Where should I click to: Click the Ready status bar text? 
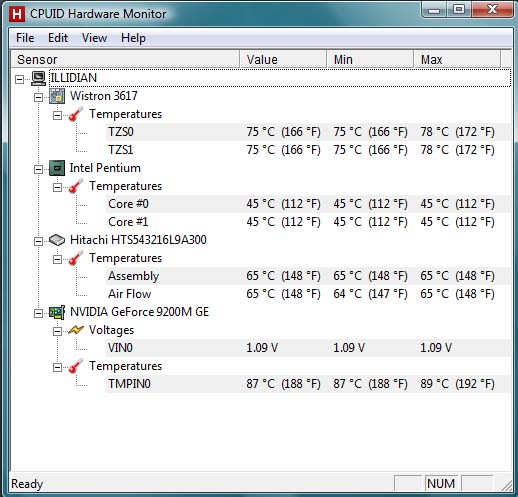pyautogui.click(x=27, y=484)
